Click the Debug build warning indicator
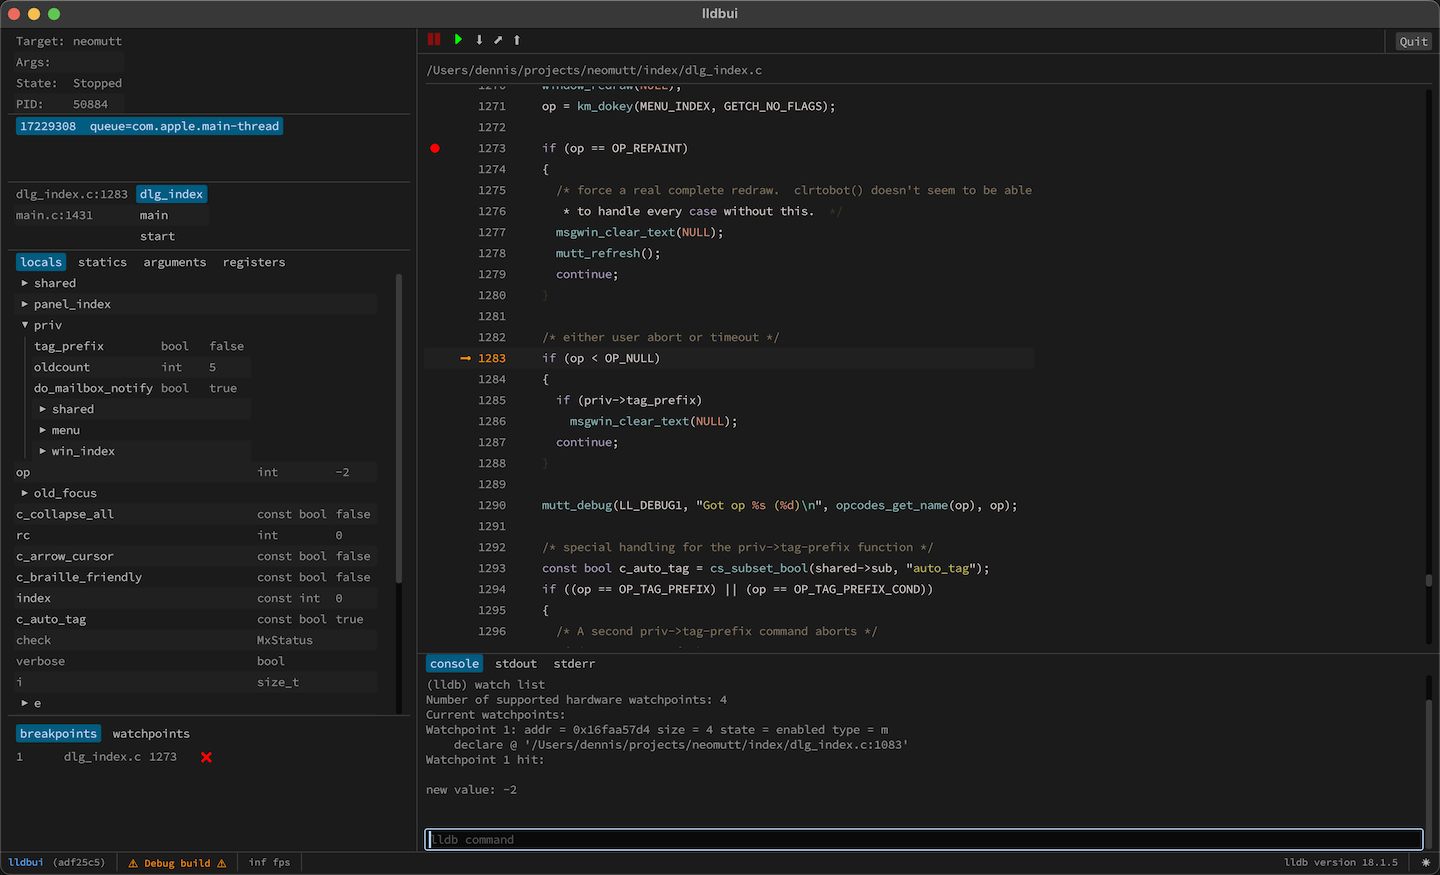The image size is (1440, 875). click(177, 863)
